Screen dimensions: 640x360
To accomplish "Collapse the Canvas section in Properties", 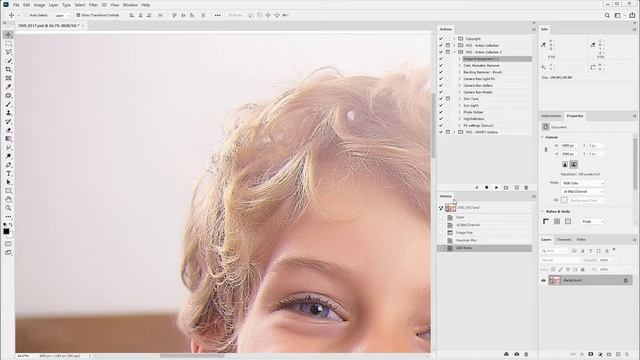I will coord(542,137).
